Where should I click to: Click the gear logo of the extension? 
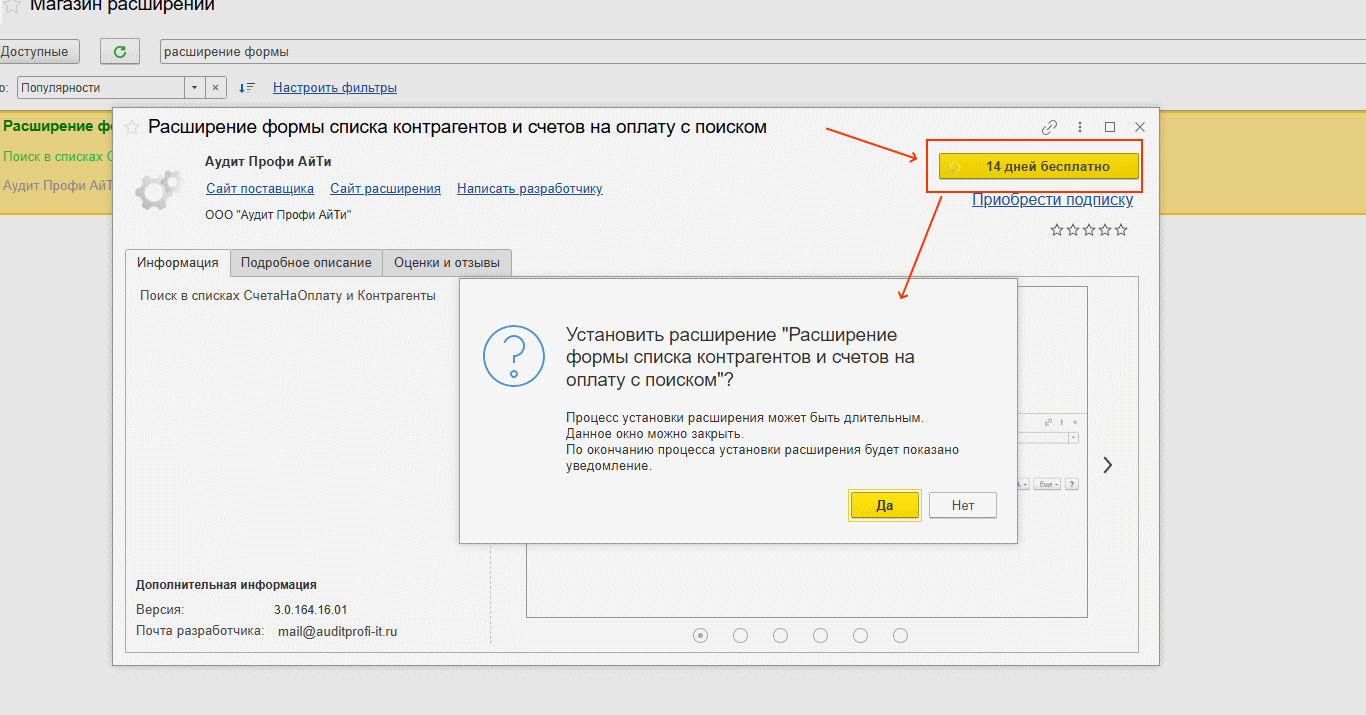click(x=159, y=189)
